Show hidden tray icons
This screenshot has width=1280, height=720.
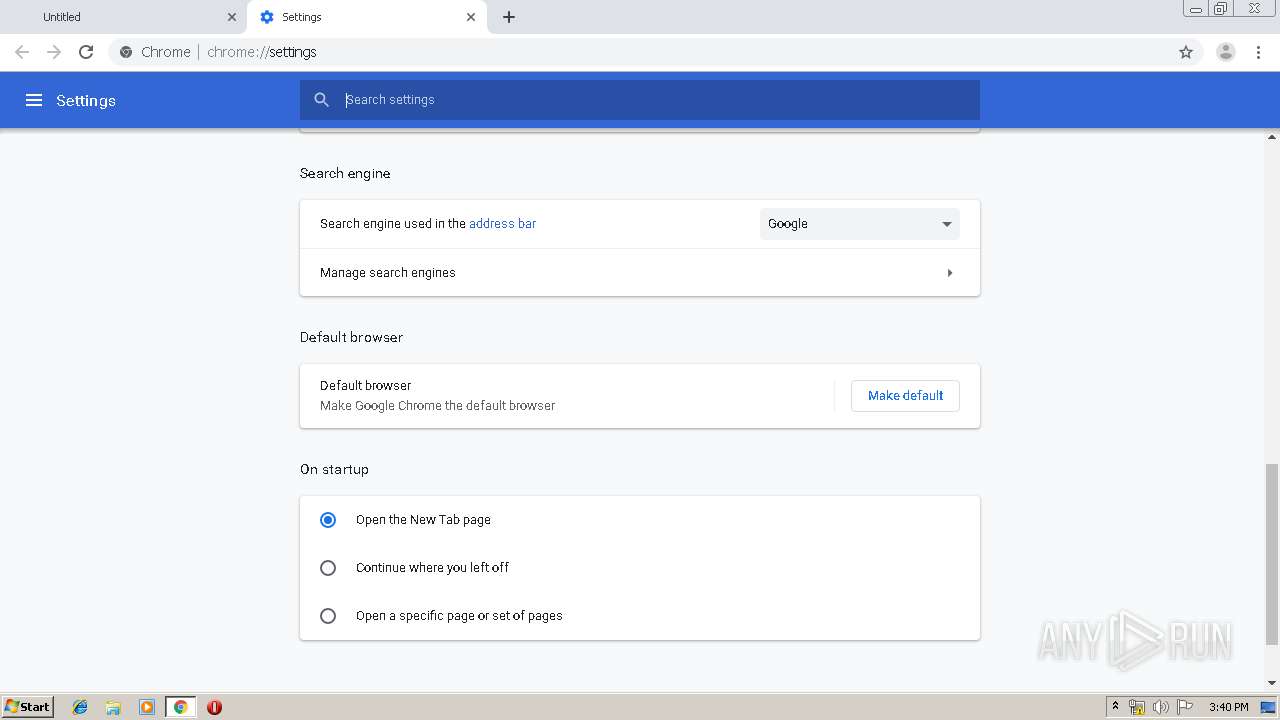pyautogui.click(x=1115, y=707)
